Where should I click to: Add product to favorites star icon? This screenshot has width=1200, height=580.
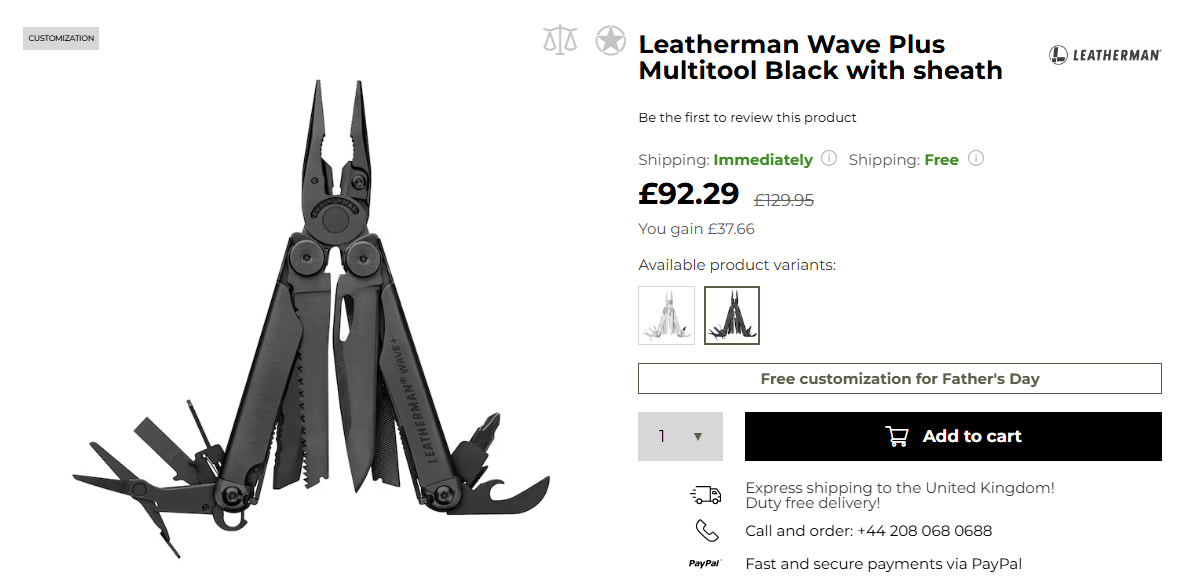[x=610, y=40]
